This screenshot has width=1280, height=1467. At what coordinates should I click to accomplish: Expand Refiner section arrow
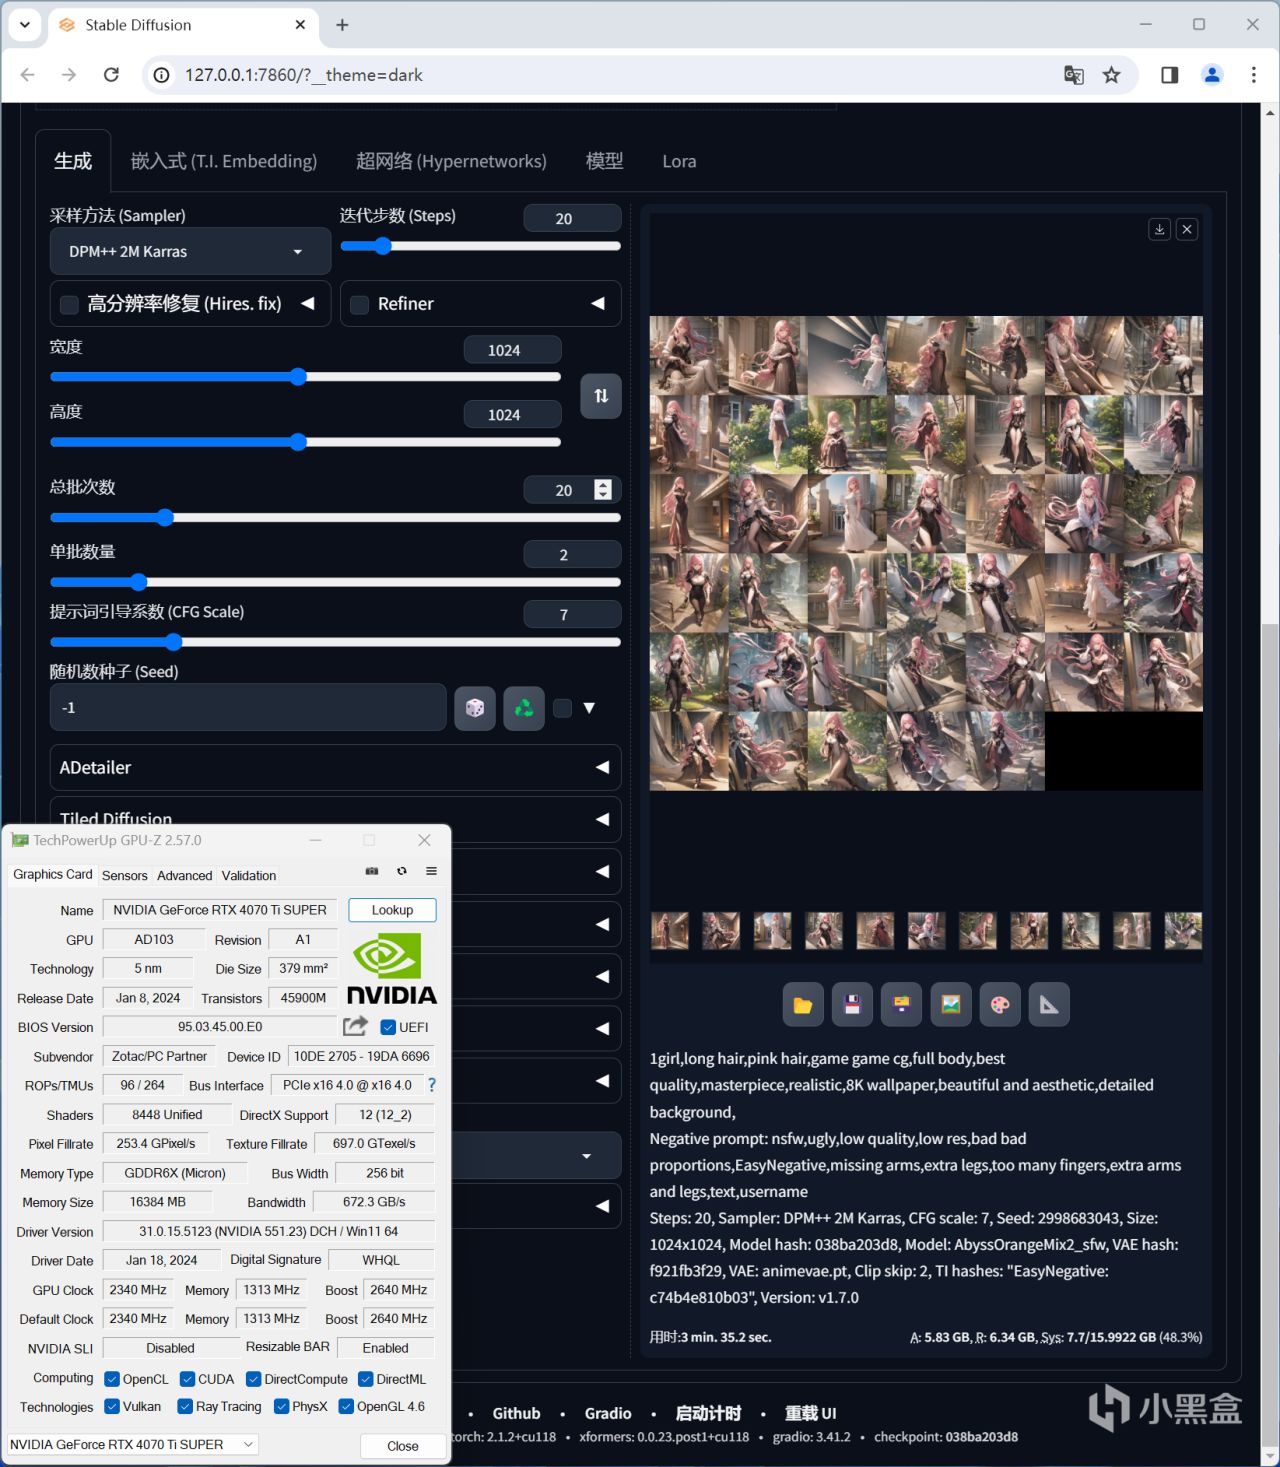click(x=598, y=303)
